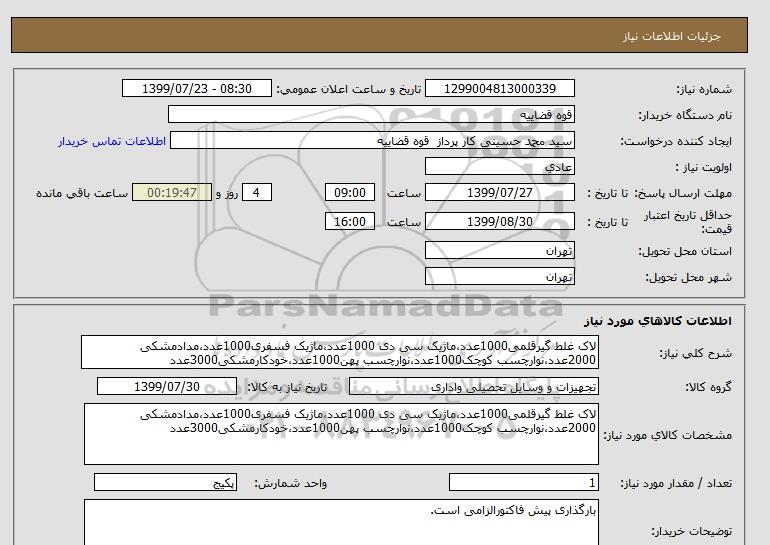Select the priority field showing عادی
The image size is (770, 545).
[499, 166]
